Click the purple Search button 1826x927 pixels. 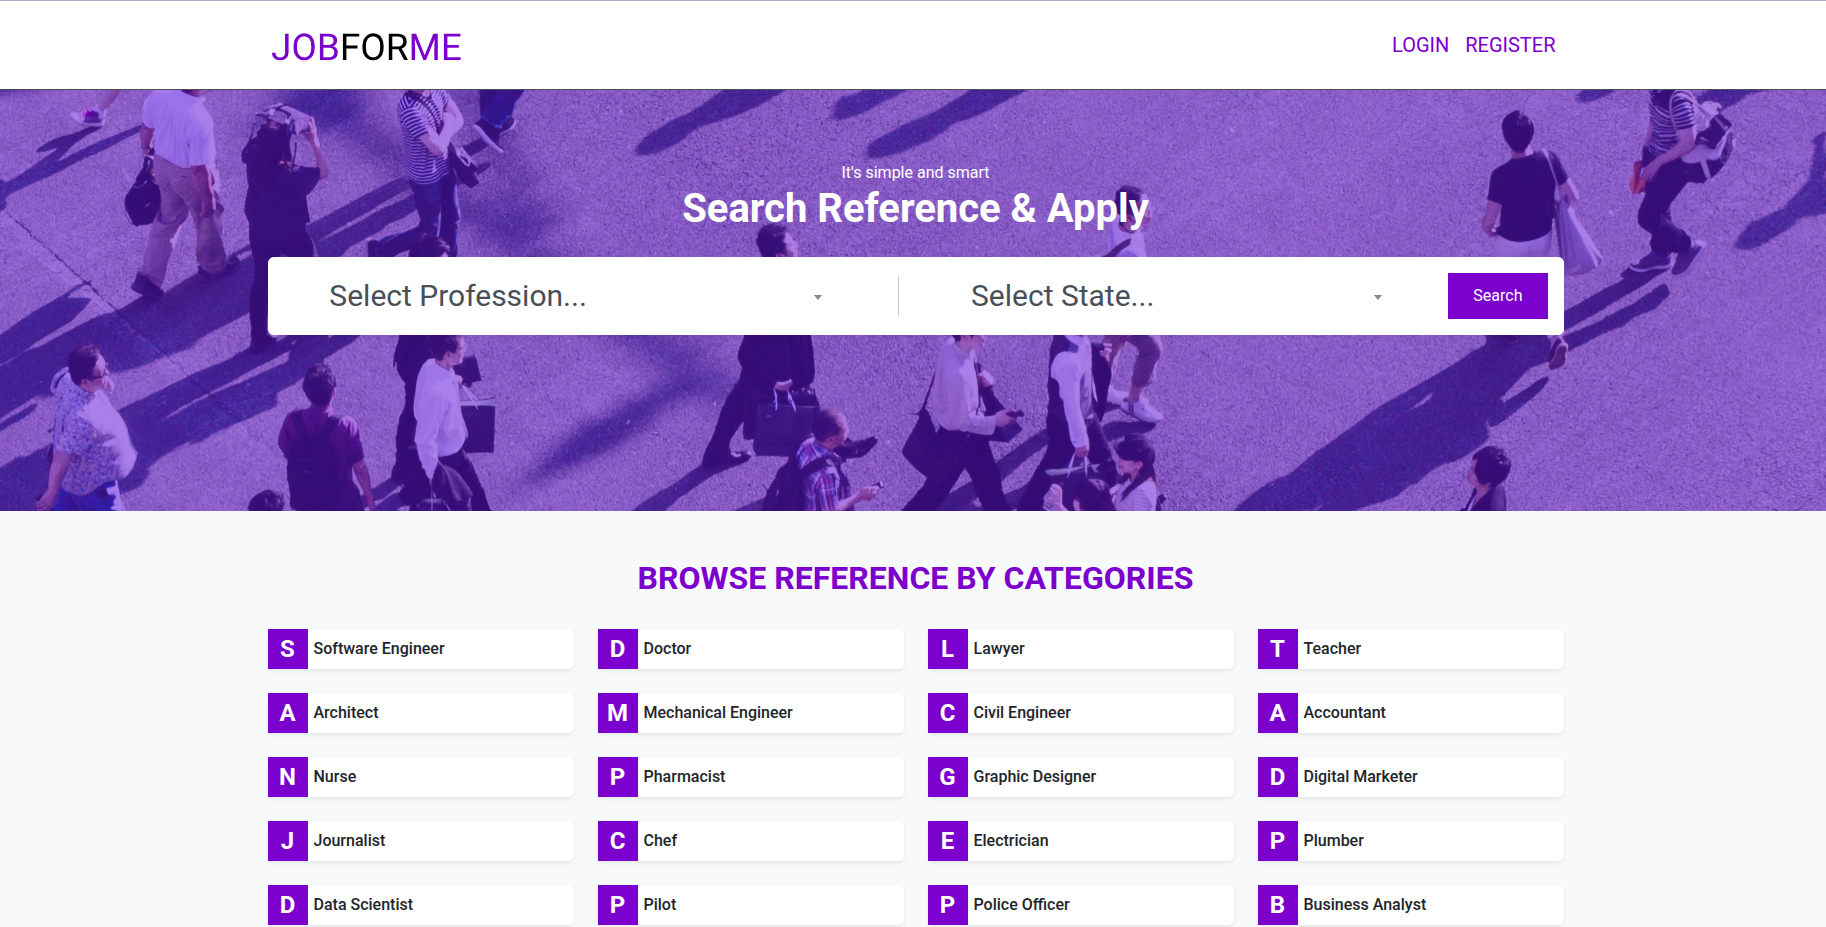point(1497,296)
